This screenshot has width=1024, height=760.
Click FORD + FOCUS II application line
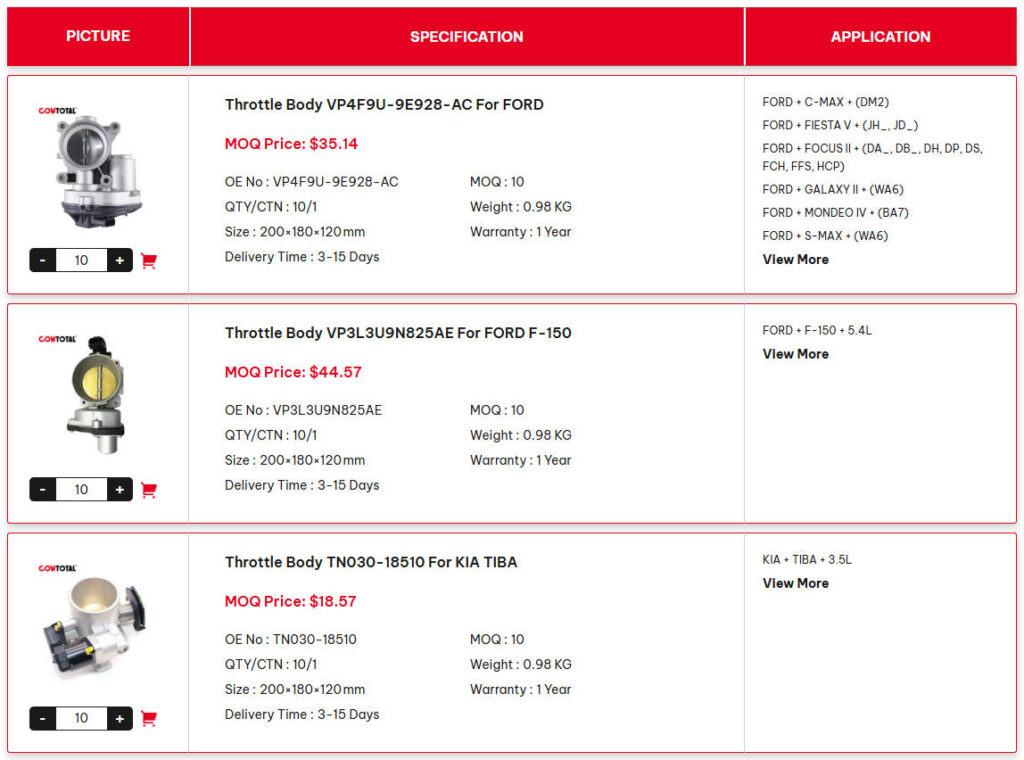[872, 157]
